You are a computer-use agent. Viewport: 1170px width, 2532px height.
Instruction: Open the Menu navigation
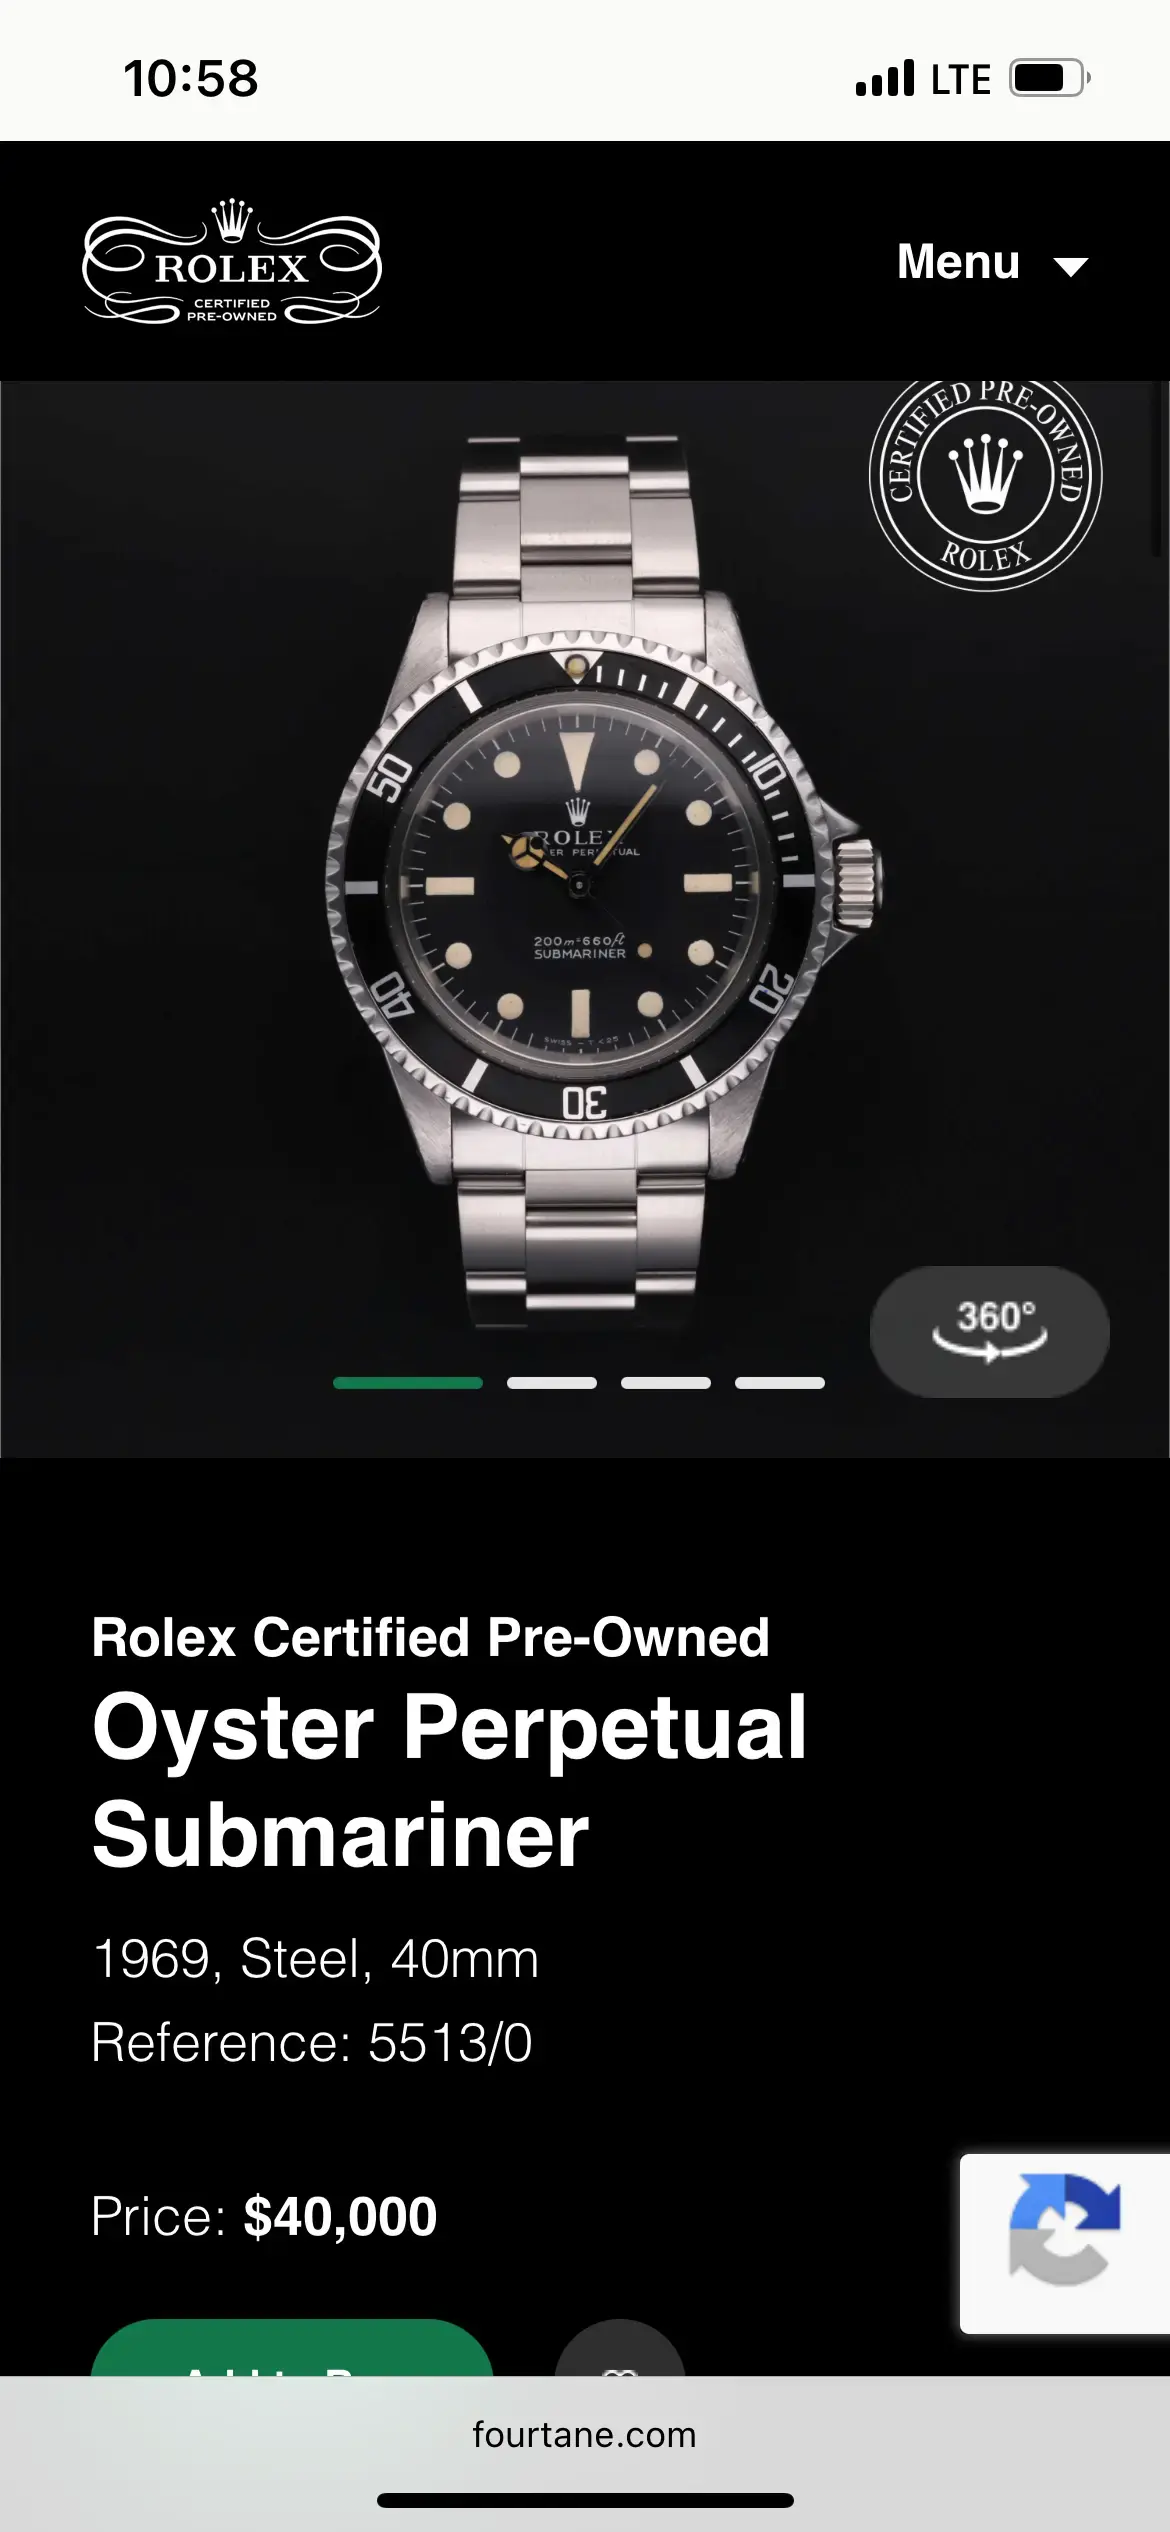[x=991, y=263]
